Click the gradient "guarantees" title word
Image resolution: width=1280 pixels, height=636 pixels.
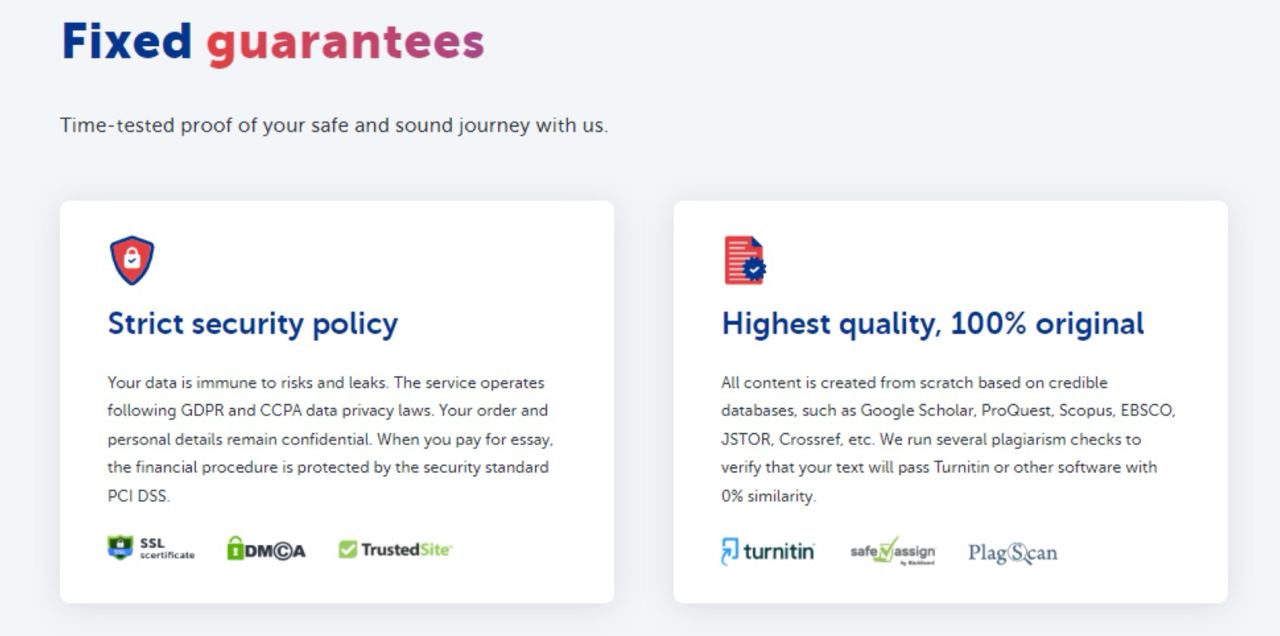tap(345, 42)
